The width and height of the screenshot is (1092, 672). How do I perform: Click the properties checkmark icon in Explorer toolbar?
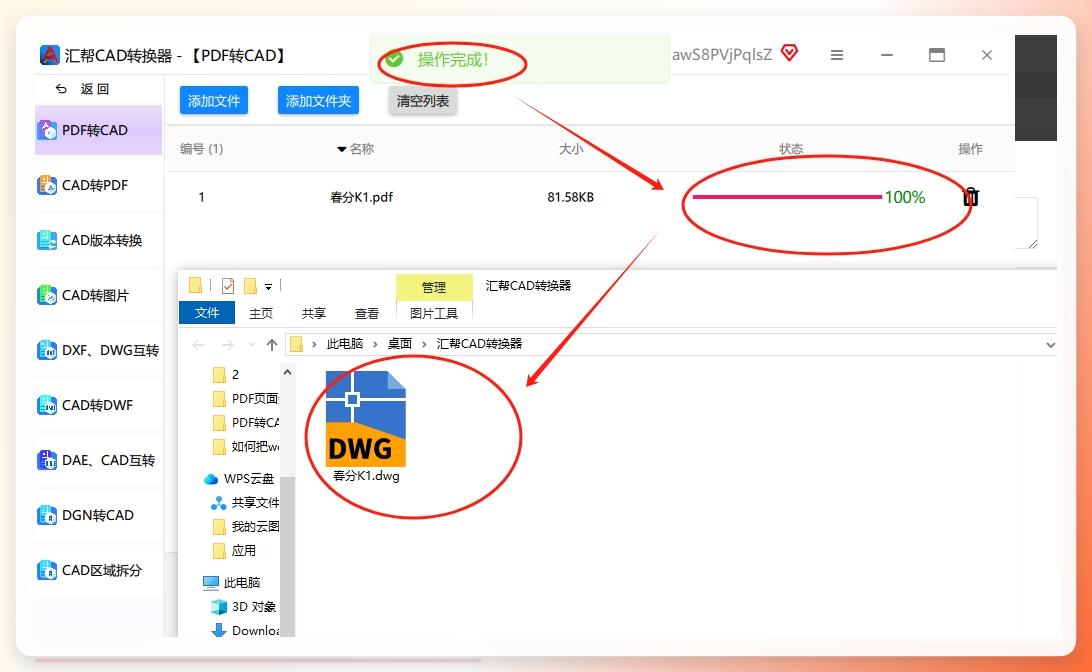pyautogui.click(x=228, y=286)
